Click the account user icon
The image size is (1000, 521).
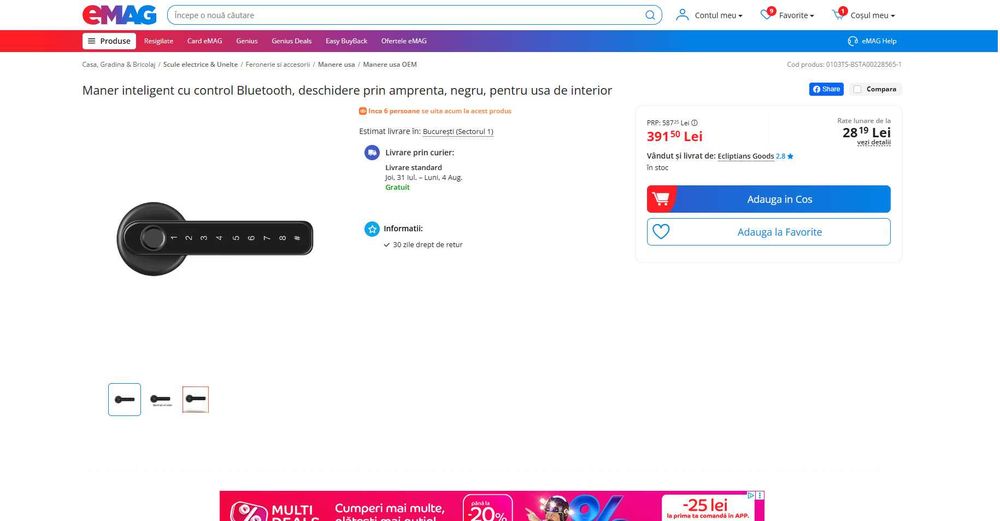coord(682,15)
